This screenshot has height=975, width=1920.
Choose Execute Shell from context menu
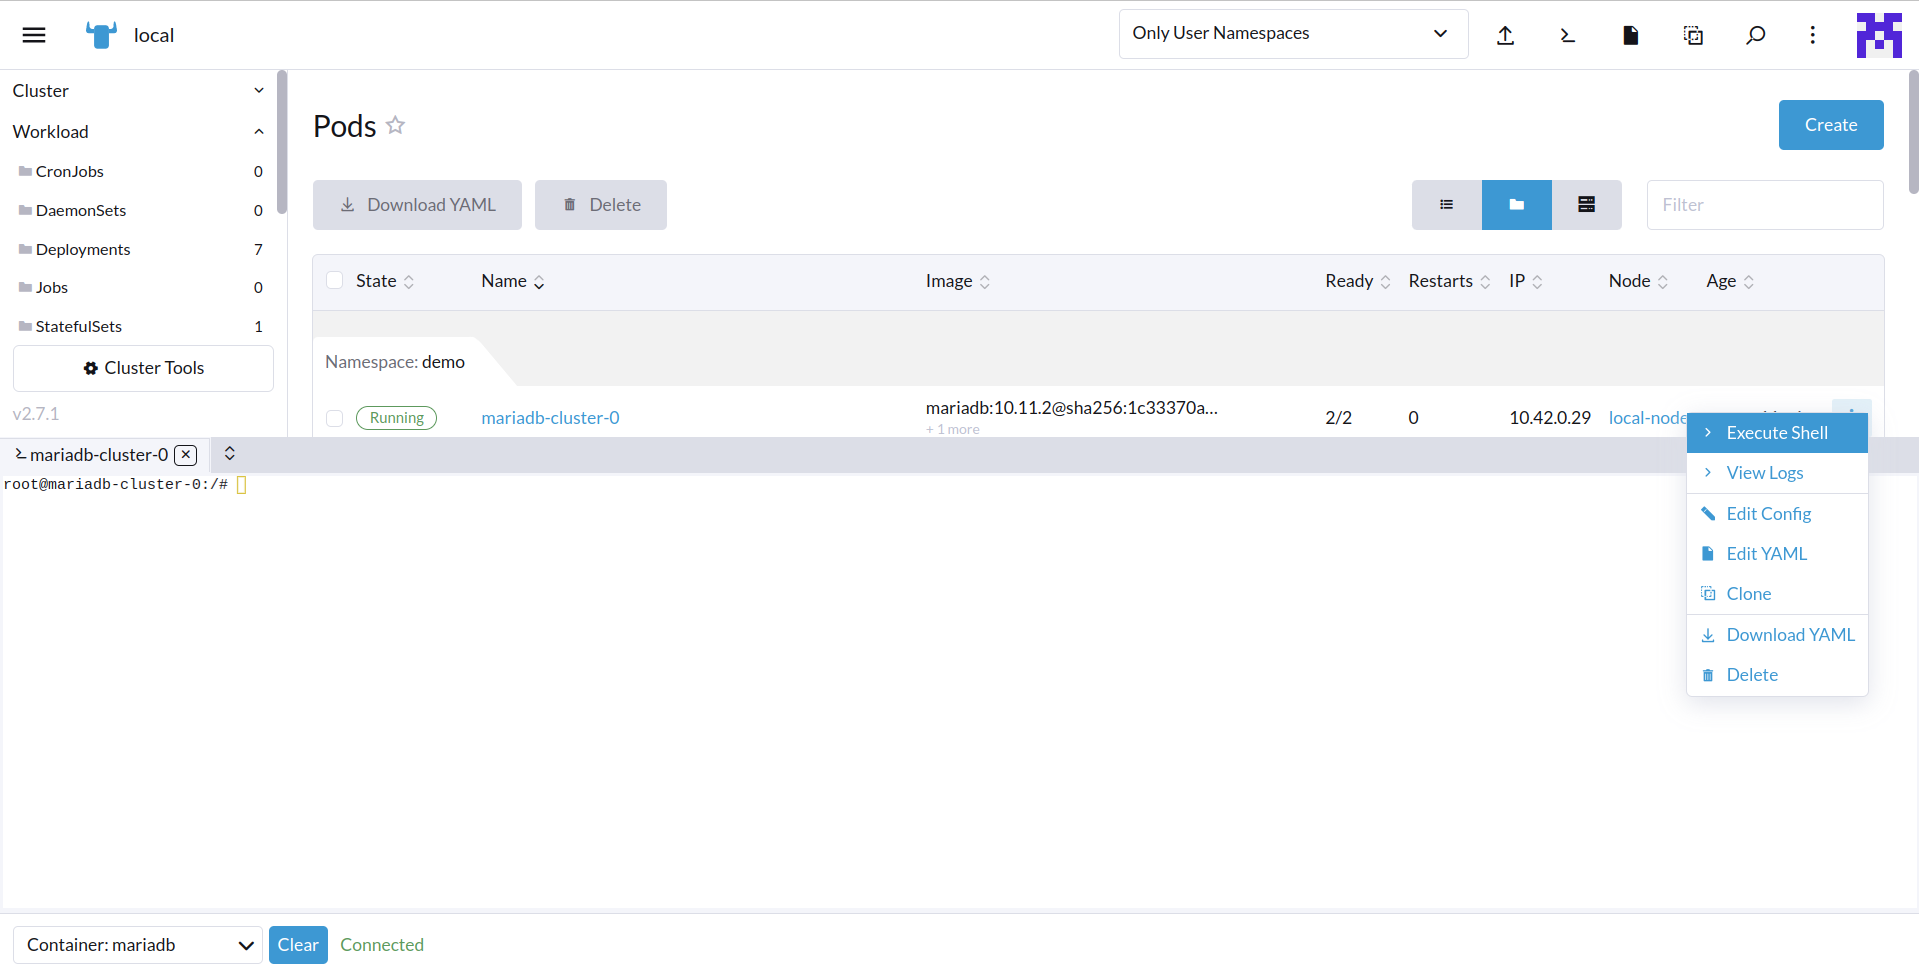[1777, 432]
